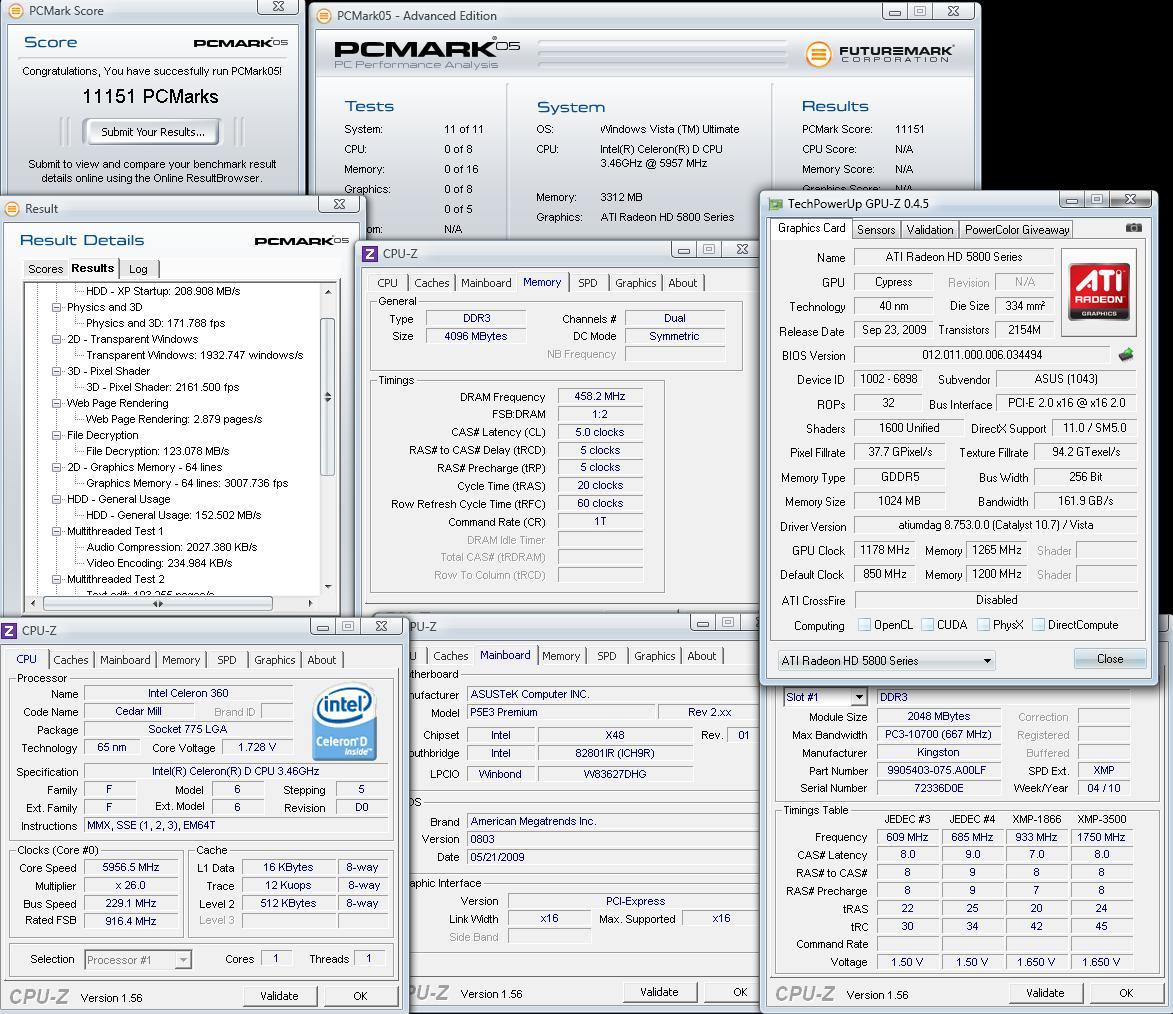Click the bottom-left CPU-Z window title icon
The width and height of the screenshot is (1173, 1014).
[9, 631]
